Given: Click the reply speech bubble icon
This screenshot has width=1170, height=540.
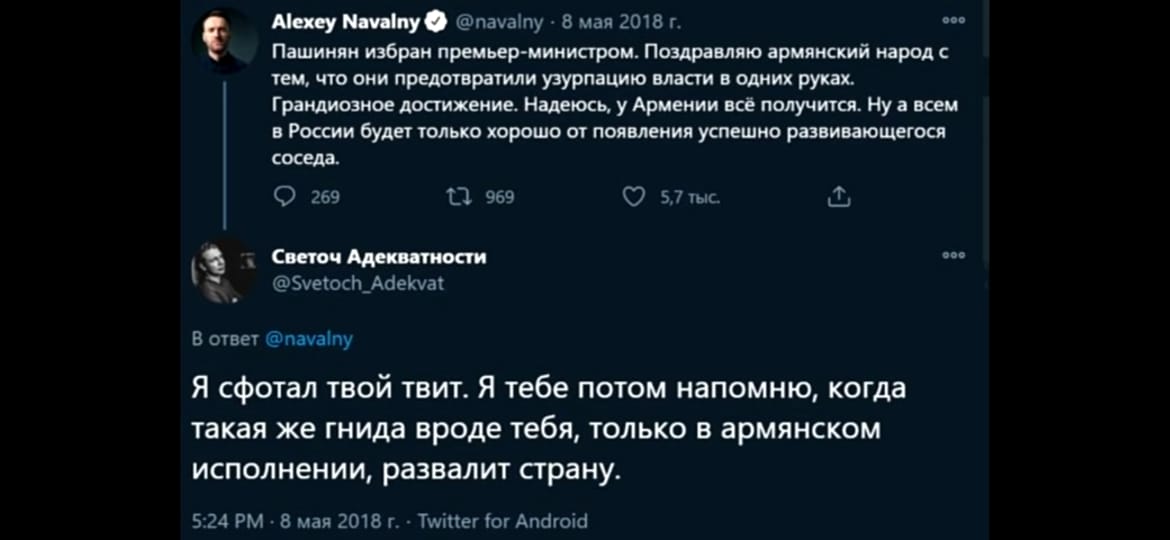Looking at the screenshot, I should point(281,198).
